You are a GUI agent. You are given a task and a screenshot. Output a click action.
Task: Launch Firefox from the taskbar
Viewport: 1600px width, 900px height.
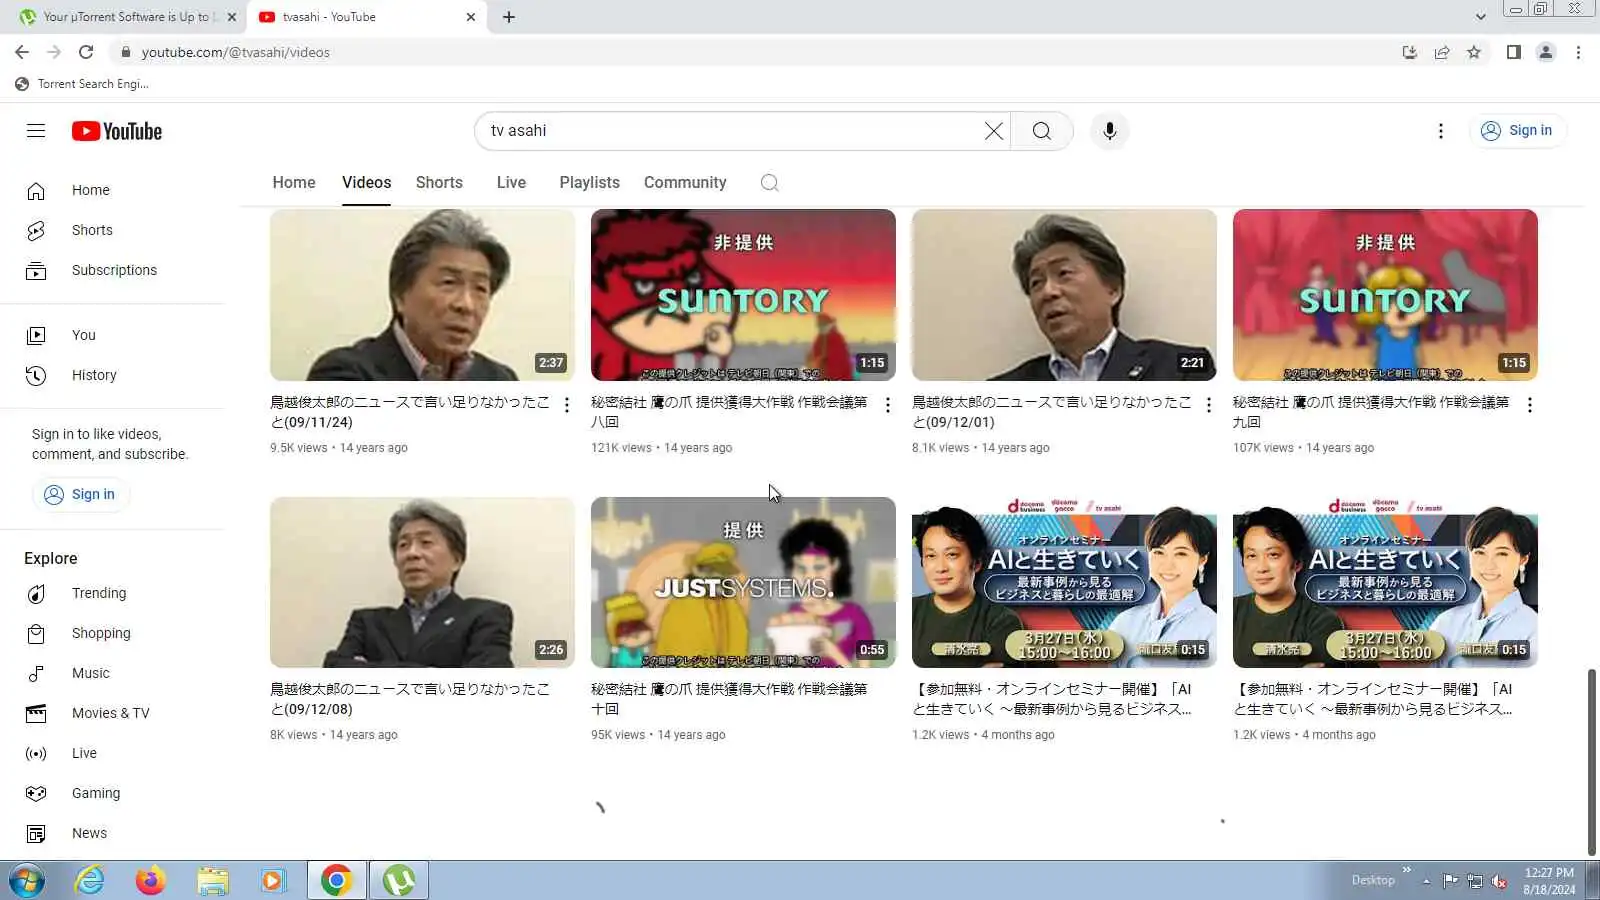150,881
